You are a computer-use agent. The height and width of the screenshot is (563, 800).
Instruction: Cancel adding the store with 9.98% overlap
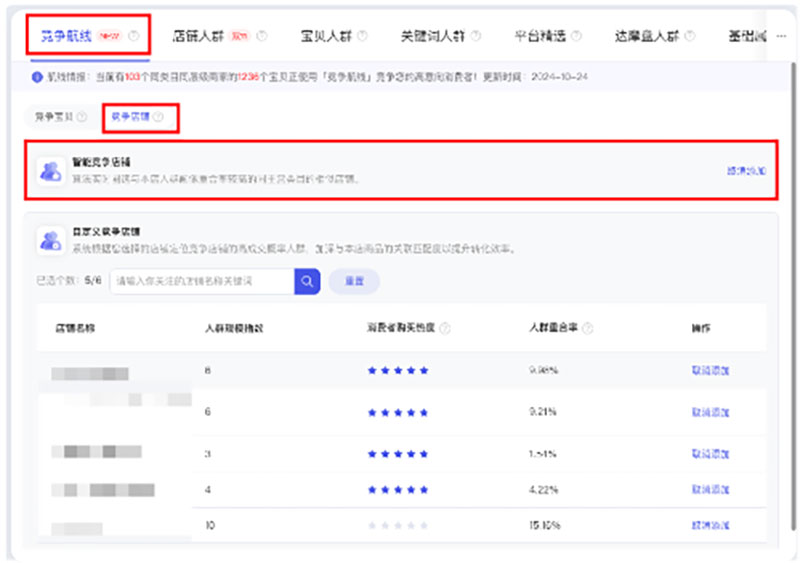710,370
